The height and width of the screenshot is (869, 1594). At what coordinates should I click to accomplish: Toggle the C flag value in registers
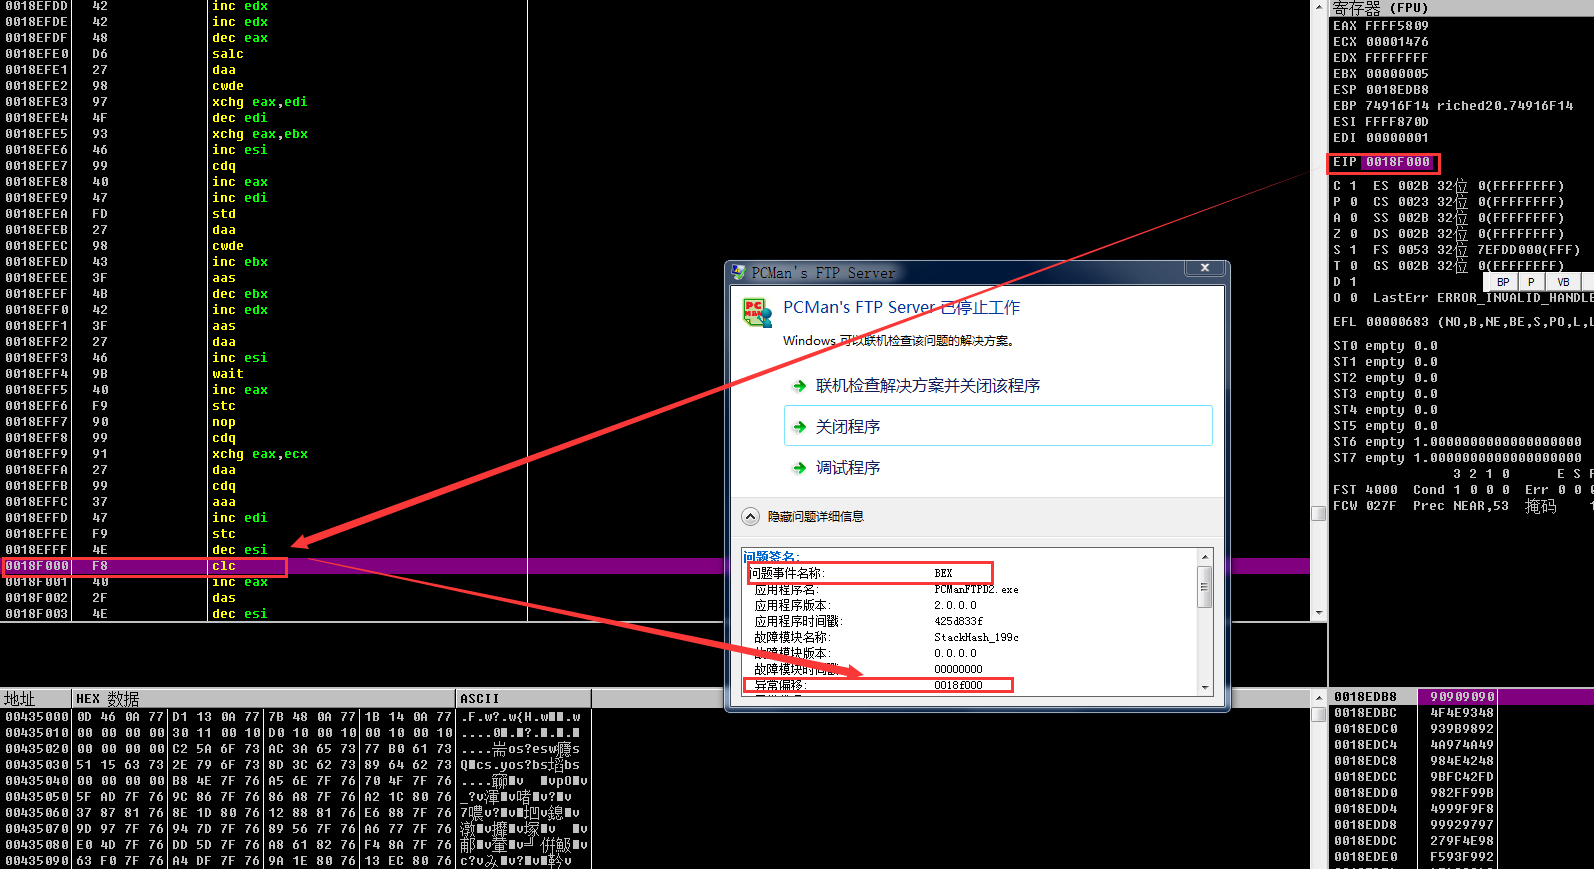click(1353, 186)
